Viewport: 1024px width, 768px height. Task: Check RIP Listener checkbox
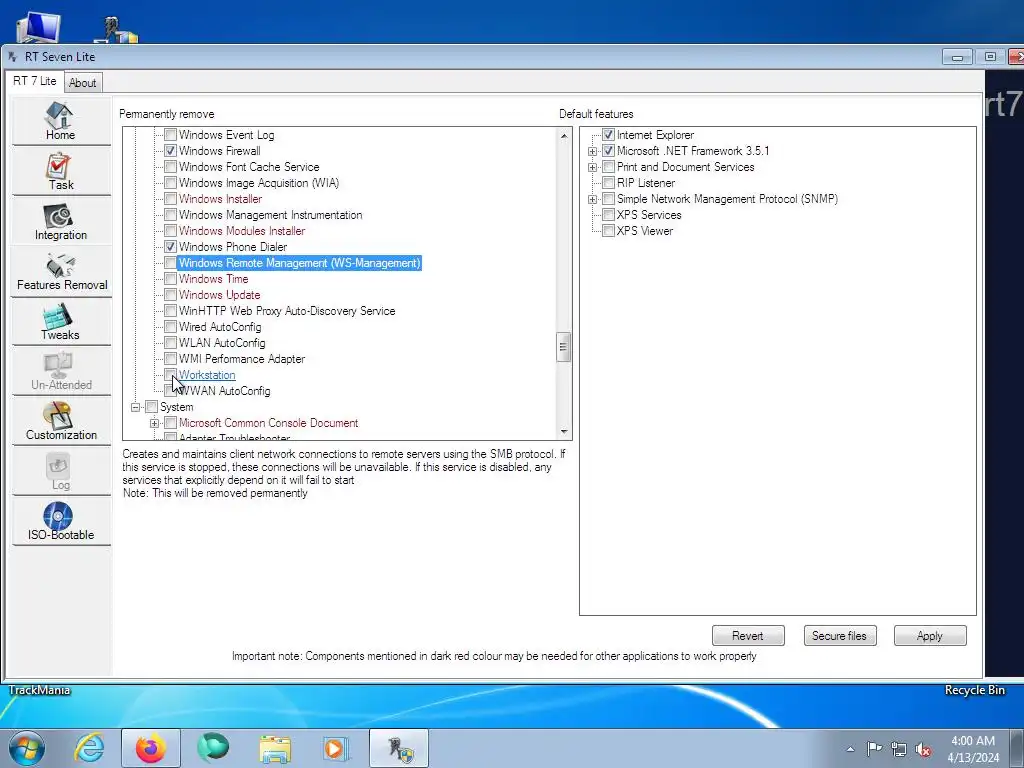[x=608, y=183]
